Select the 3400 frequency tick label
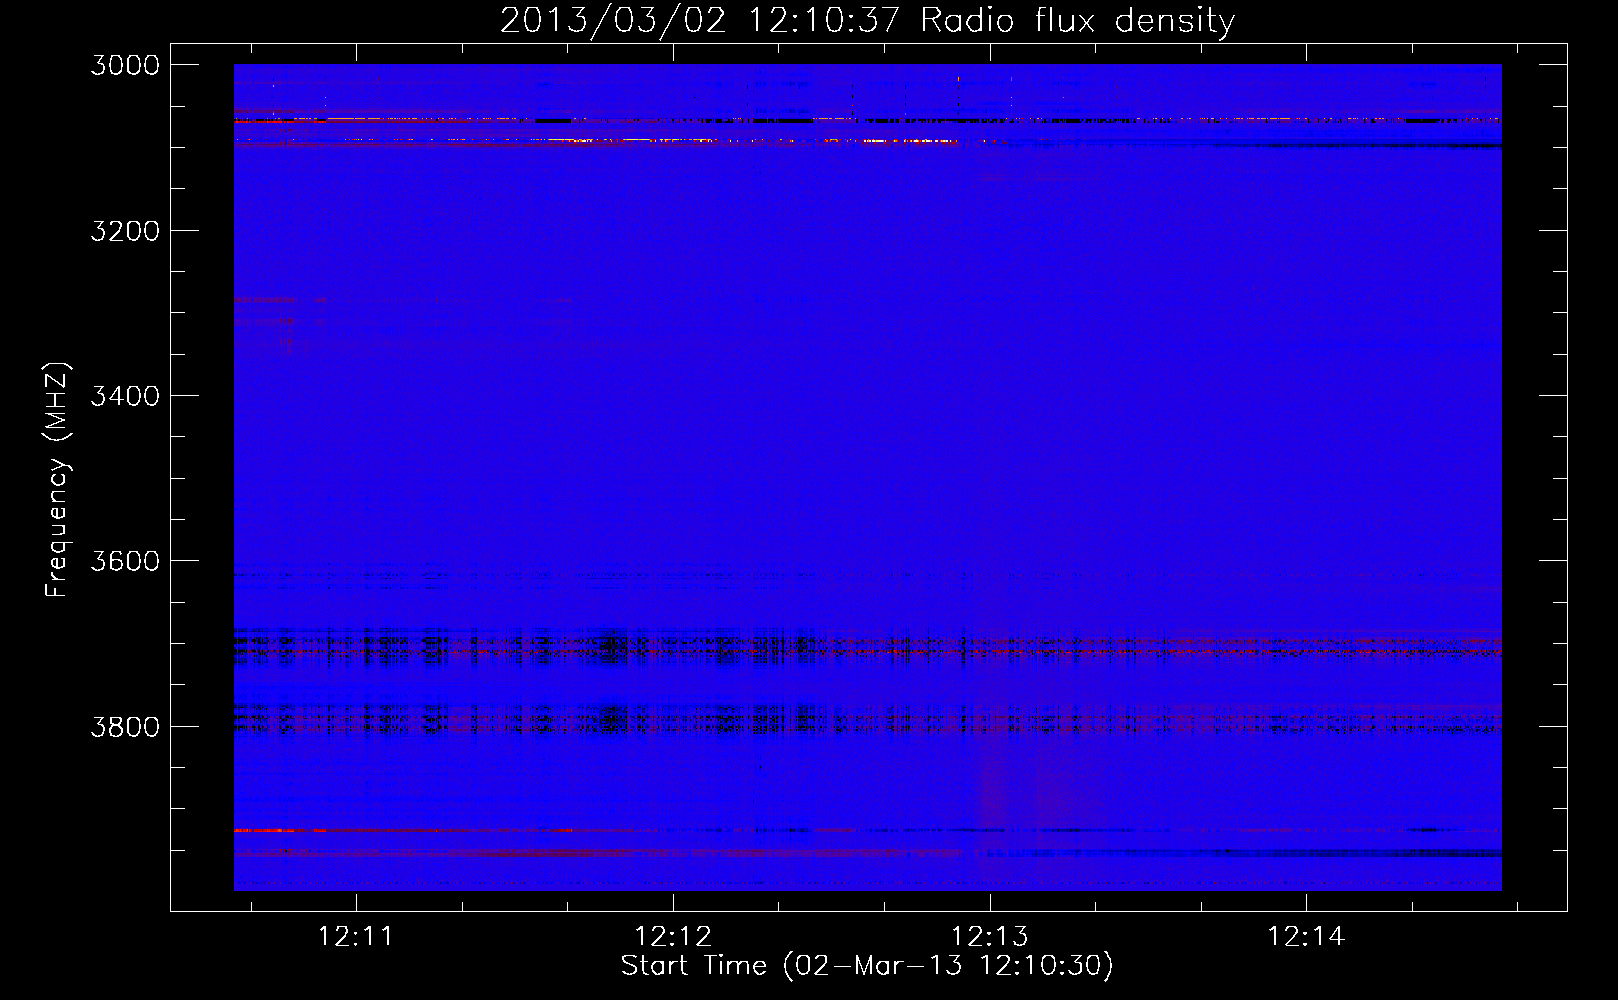 (x=125, y=396)
